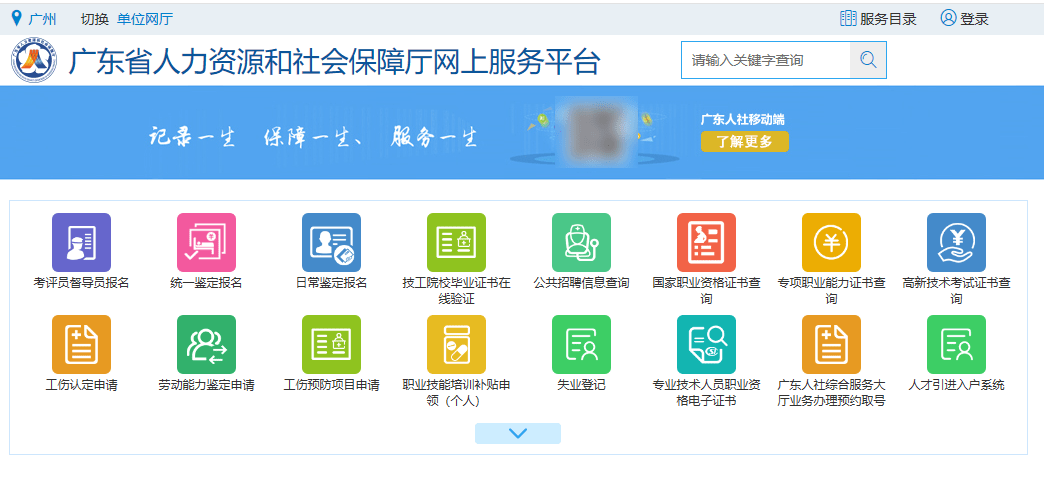The image size is (1044, 489).
Task: Open 工伤认定申请 icon
Action: coord(81,345)
